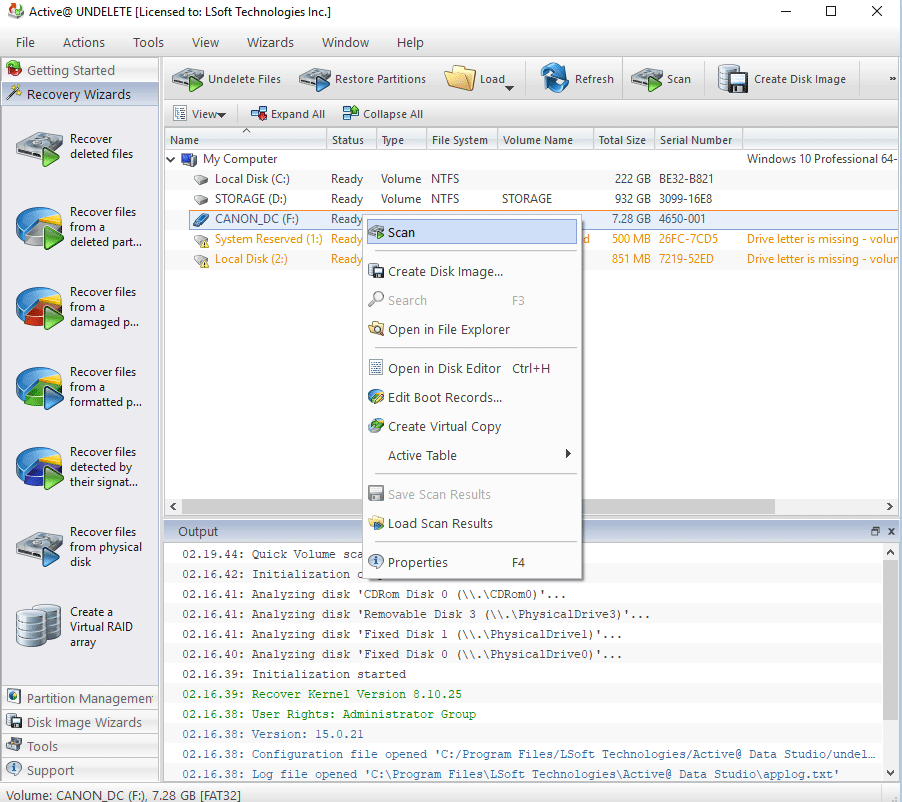This screenshot has width=902, height=802.
Task: Choose Create Disk Image from context menu
Action: [x=472, y=272]
